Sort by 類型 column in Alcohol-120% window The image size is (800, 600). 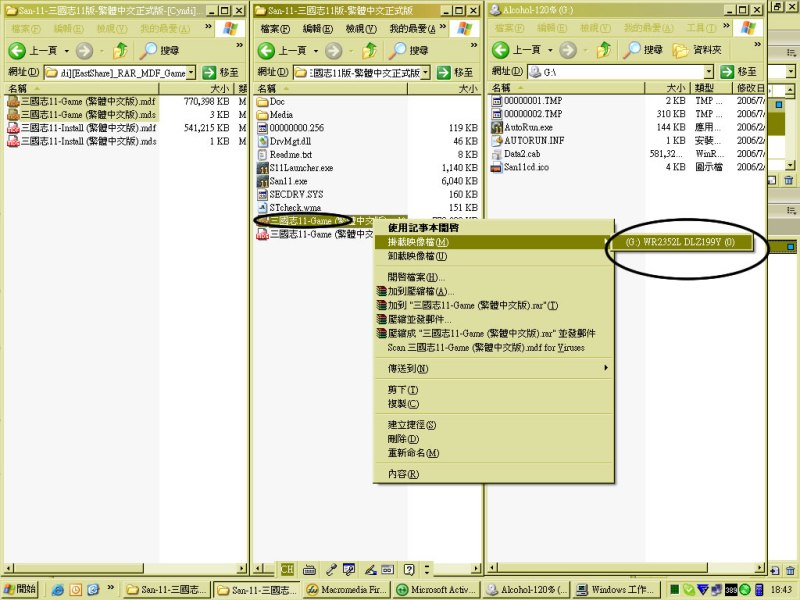pos(711,88)
